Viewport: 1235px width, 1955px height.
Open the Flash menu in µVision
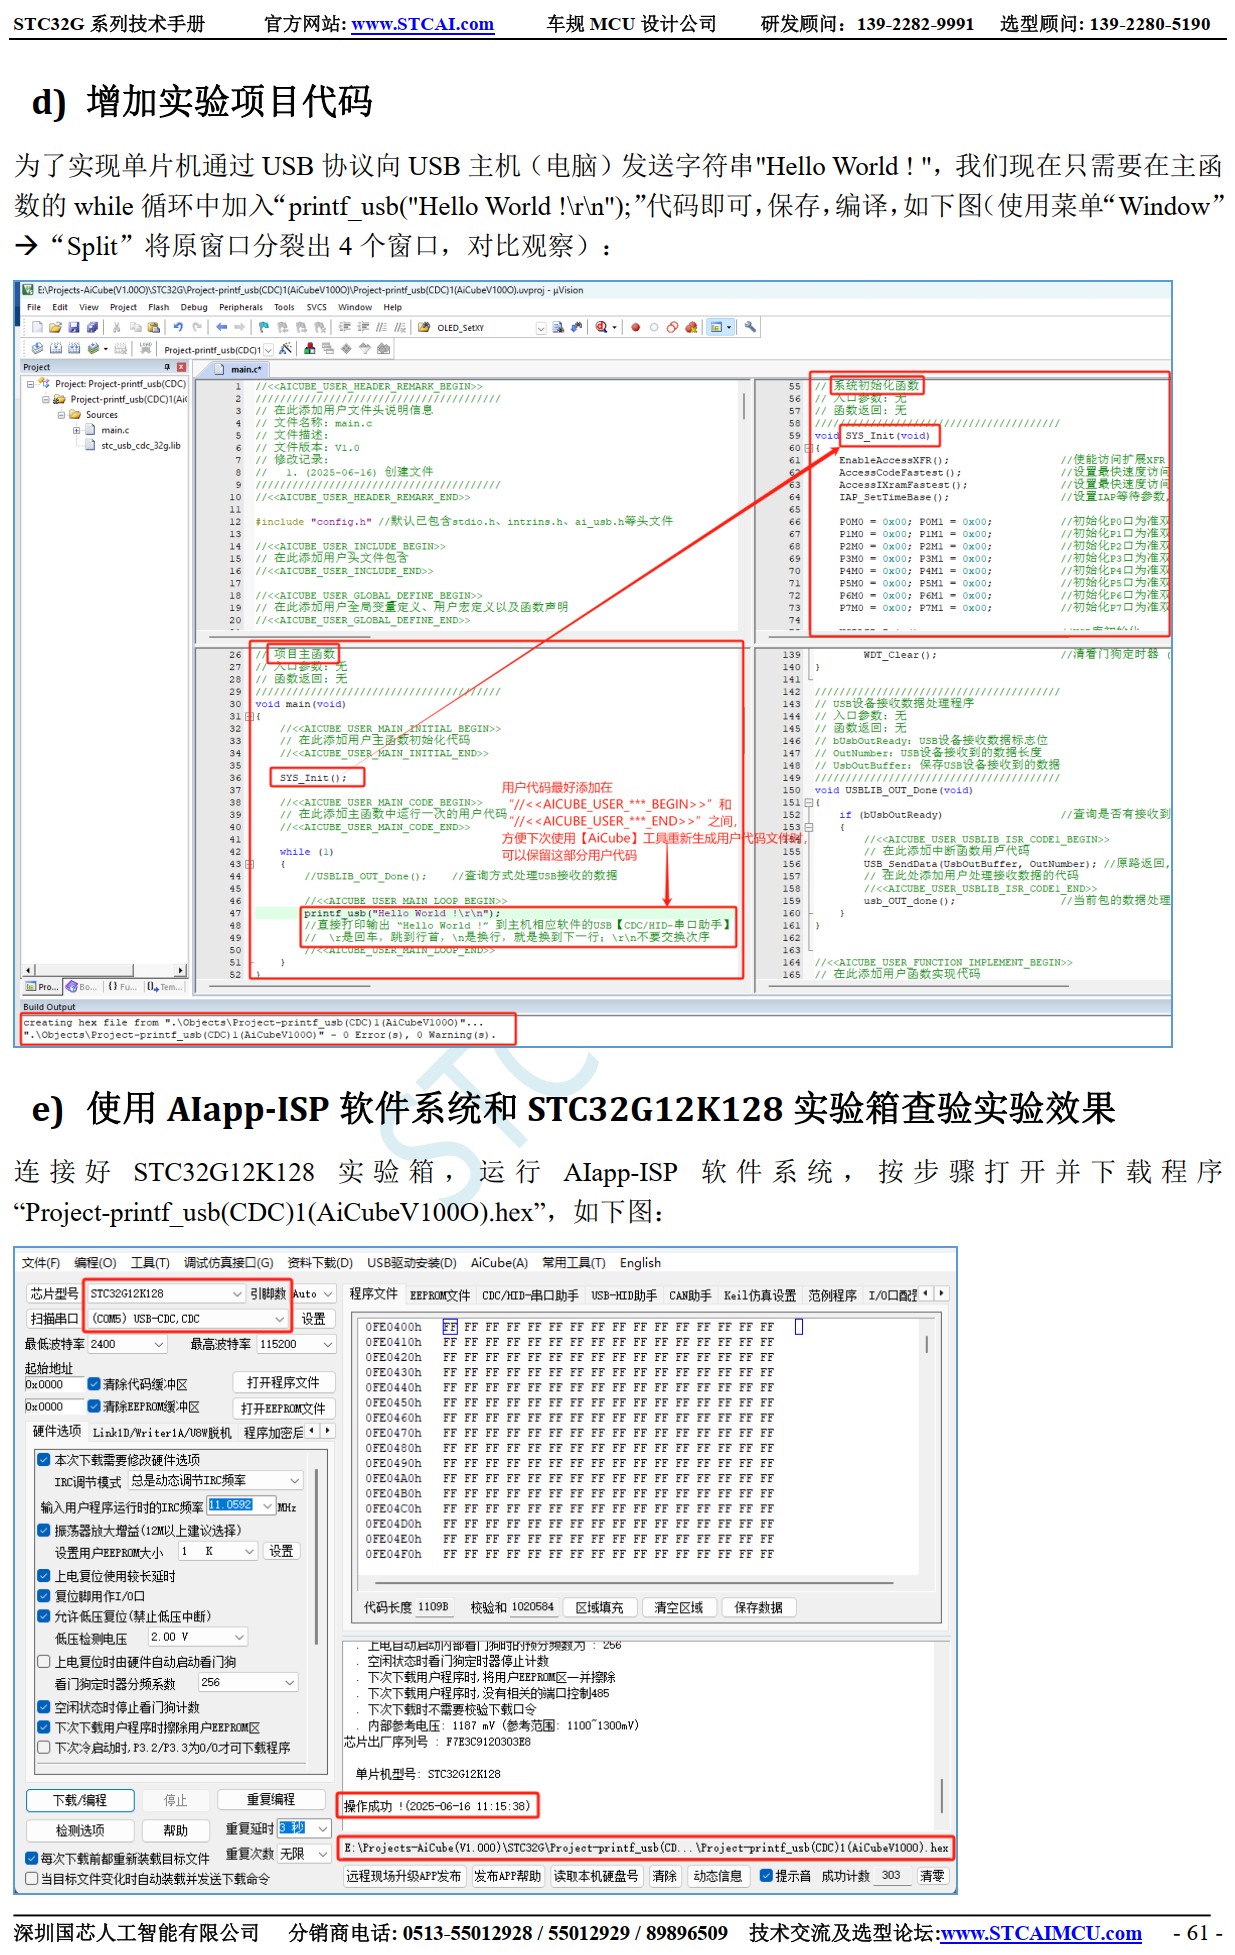click(158, 307)
